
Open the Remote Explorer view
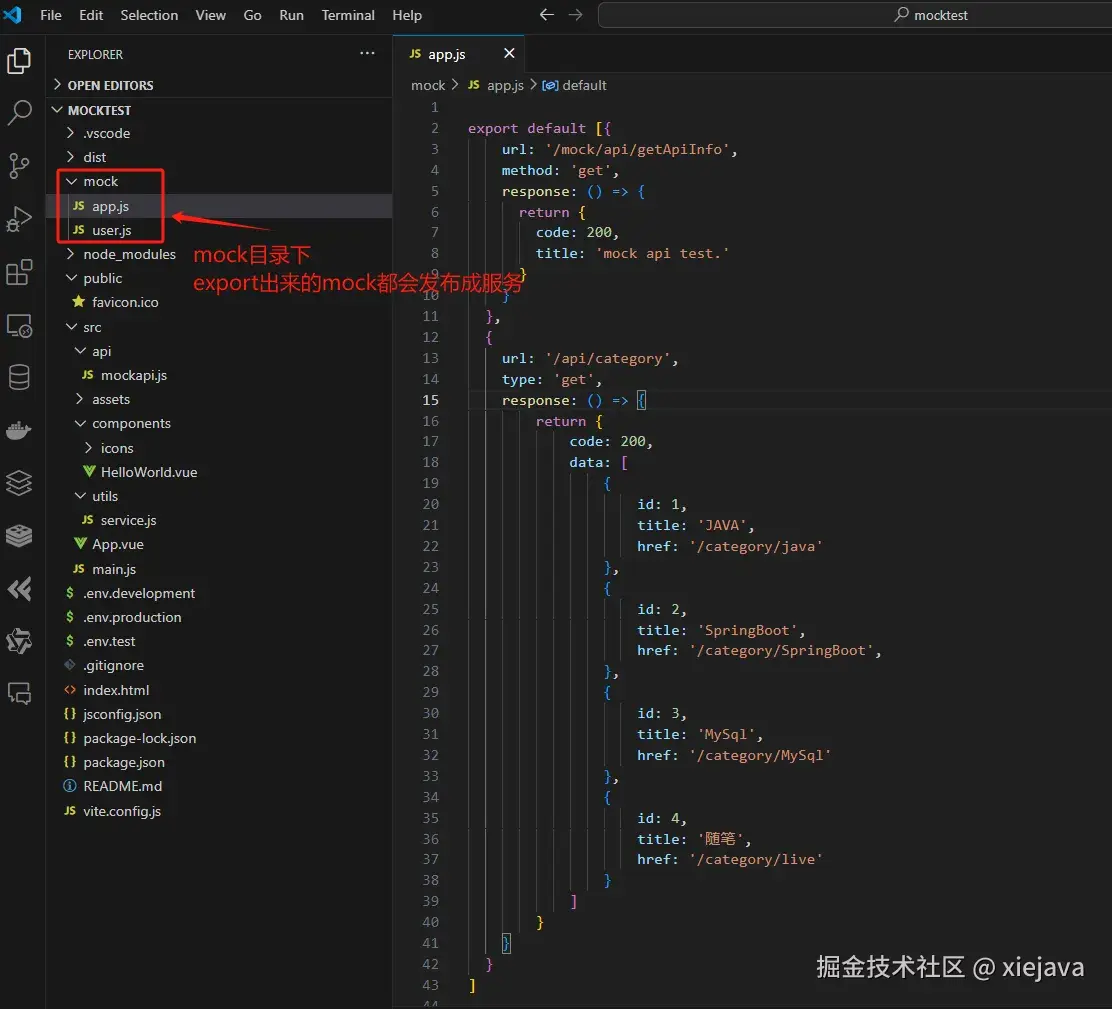(x=19, y=325)
